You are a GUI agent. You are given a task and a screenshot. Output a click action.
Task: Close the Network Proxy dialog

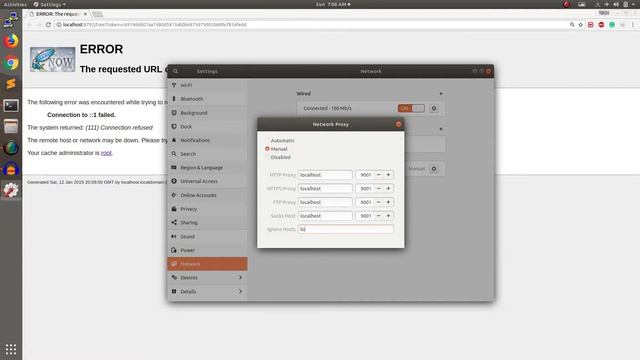click(x=398, y=124)
